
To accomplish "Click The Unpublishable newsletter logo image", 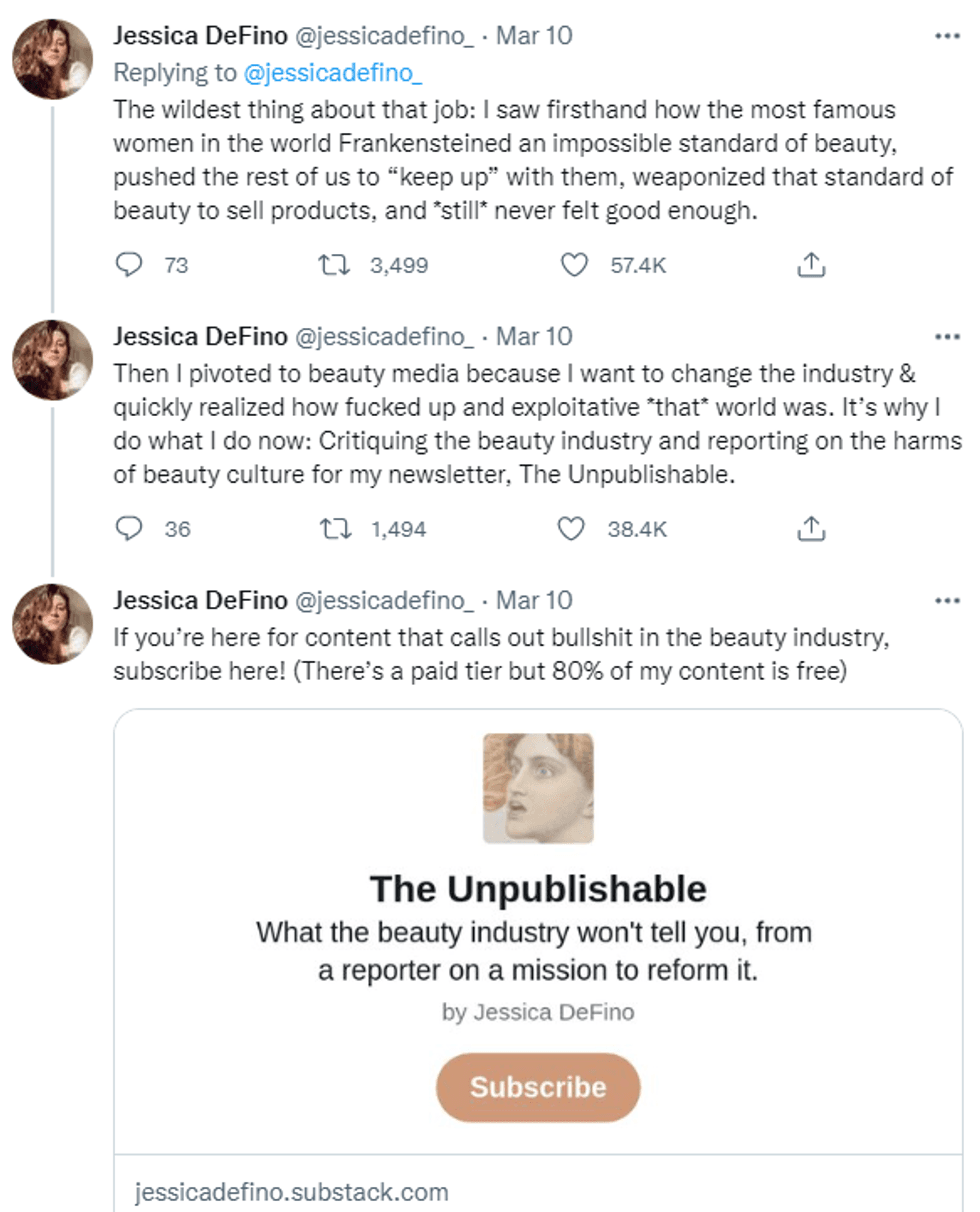I will (x=538, y=788).
